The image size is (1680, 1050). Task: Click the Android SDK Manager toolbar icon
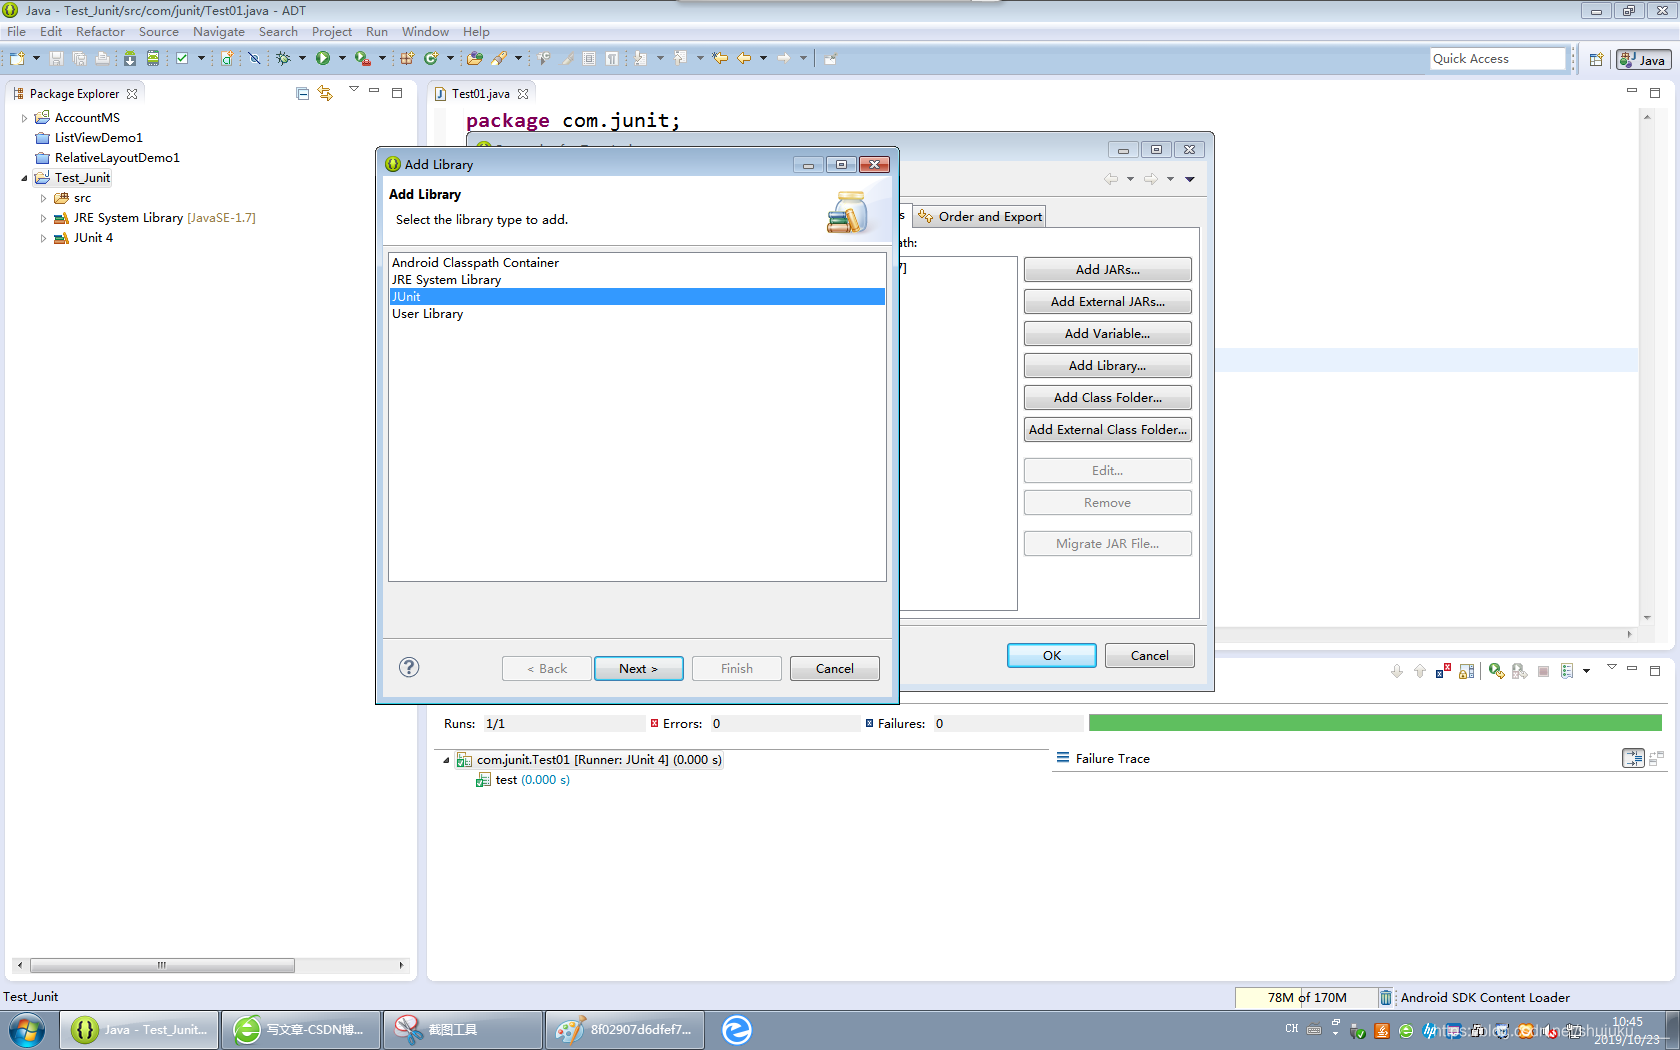(129, 59)
